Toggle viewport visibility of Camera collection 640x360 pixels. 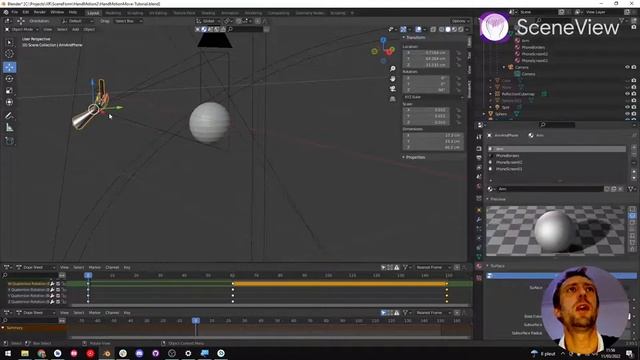click(x=627, y=67)
